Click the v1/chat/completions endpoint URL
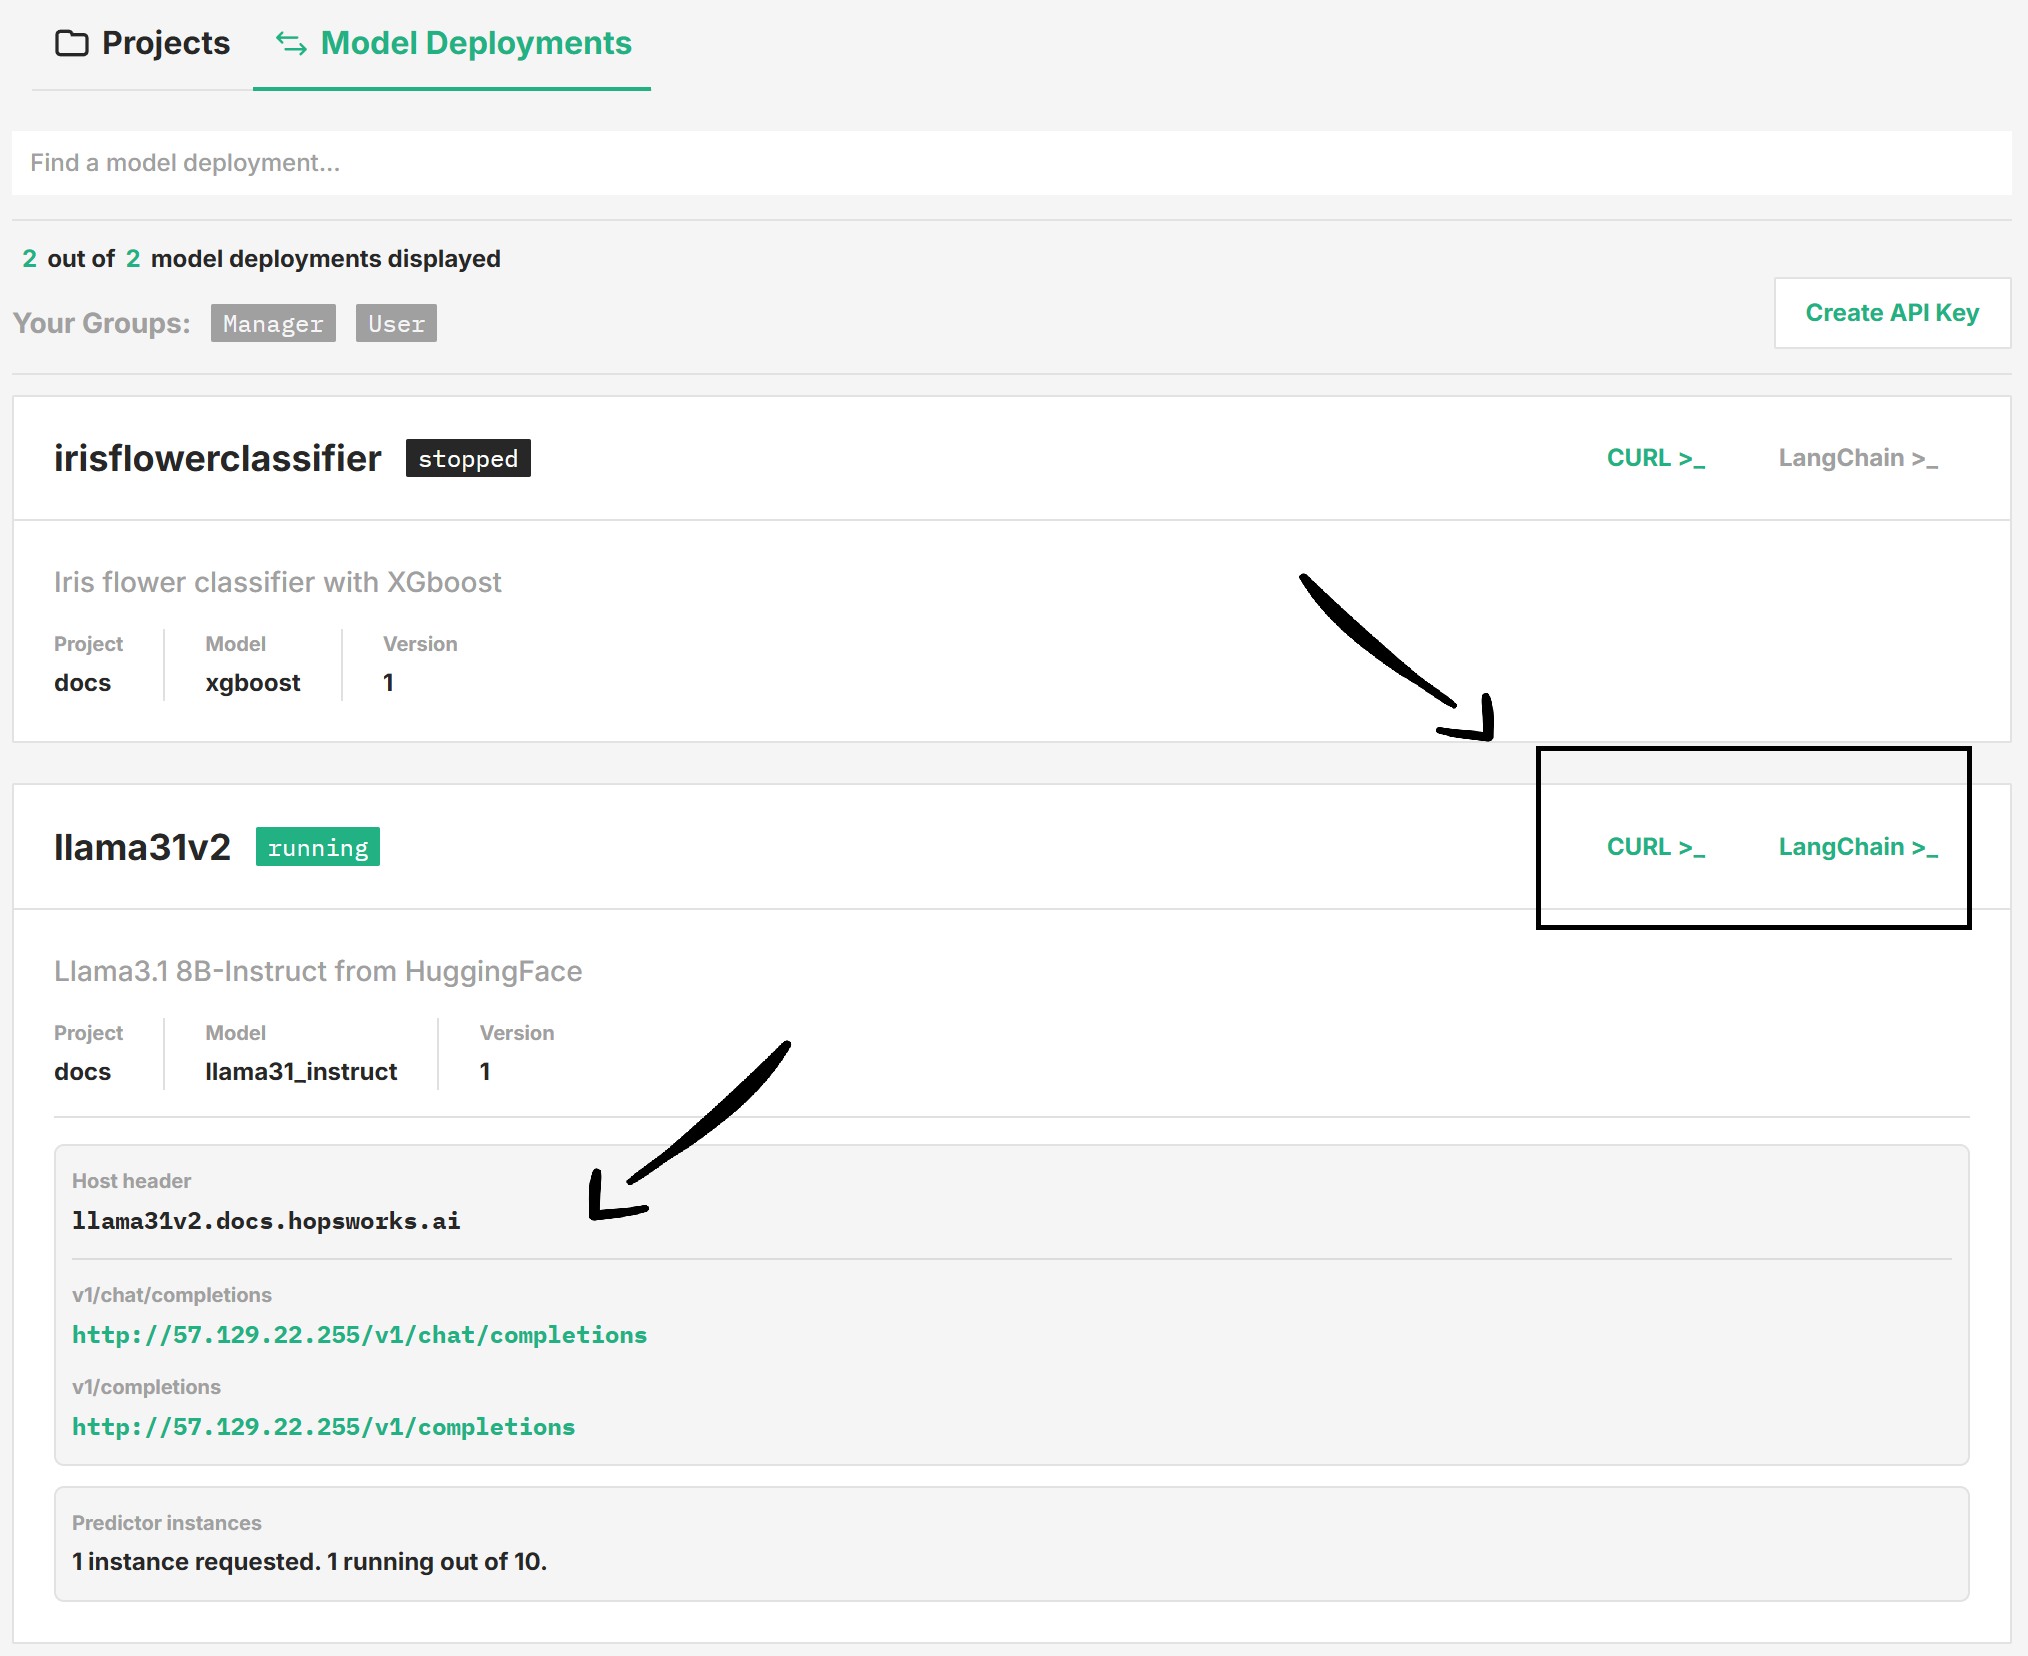2028x1656 pixels. pos(359,1335)
